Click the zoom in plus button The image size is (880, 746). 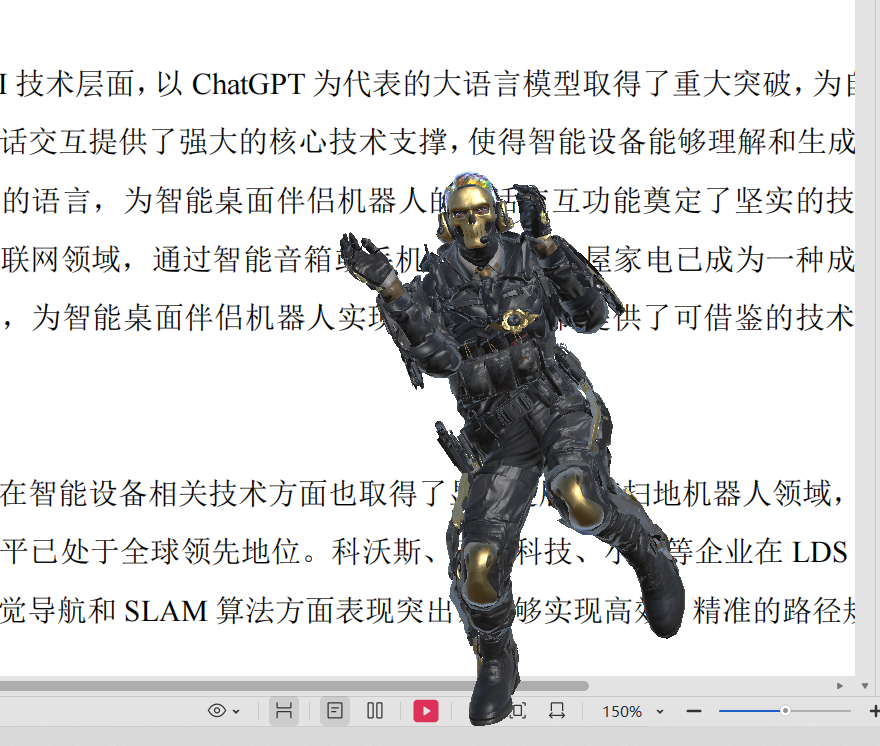[x=874, y=711]
